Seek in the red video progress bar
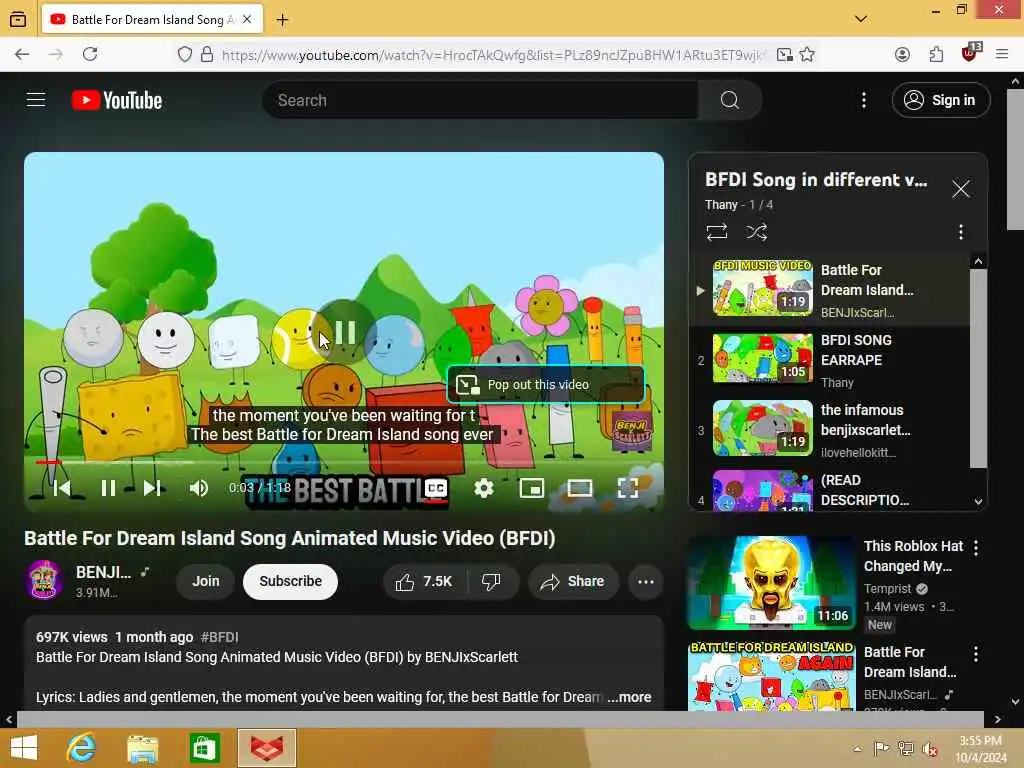 click(x=346, y=462)
